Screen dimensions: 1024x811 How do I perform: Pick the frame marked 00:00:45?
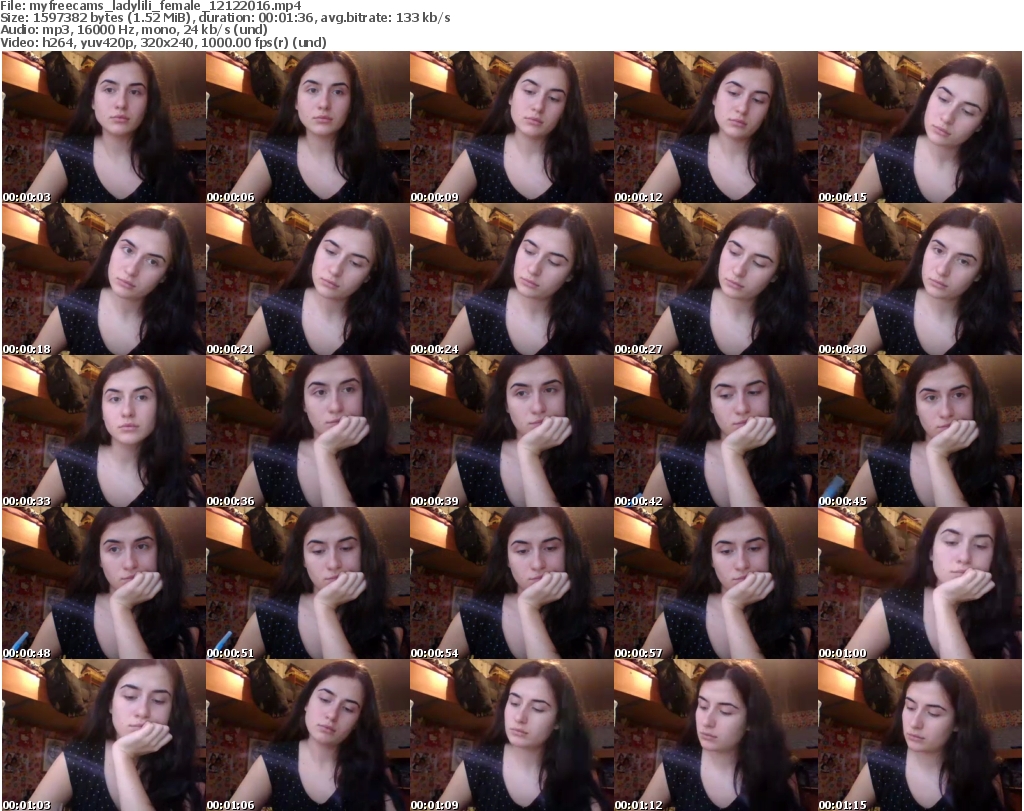coord(920,432)
